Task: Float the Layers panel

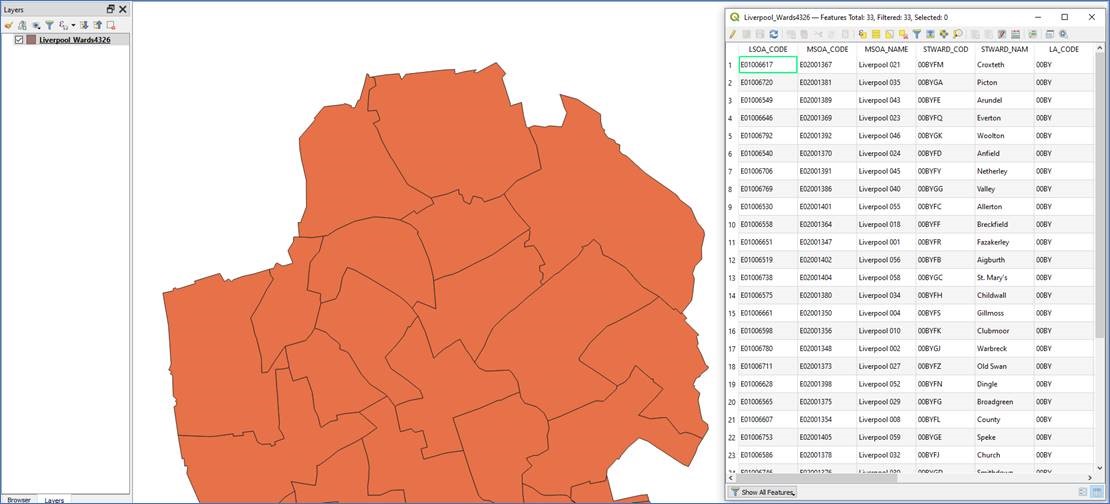Action: coord(110,9)
